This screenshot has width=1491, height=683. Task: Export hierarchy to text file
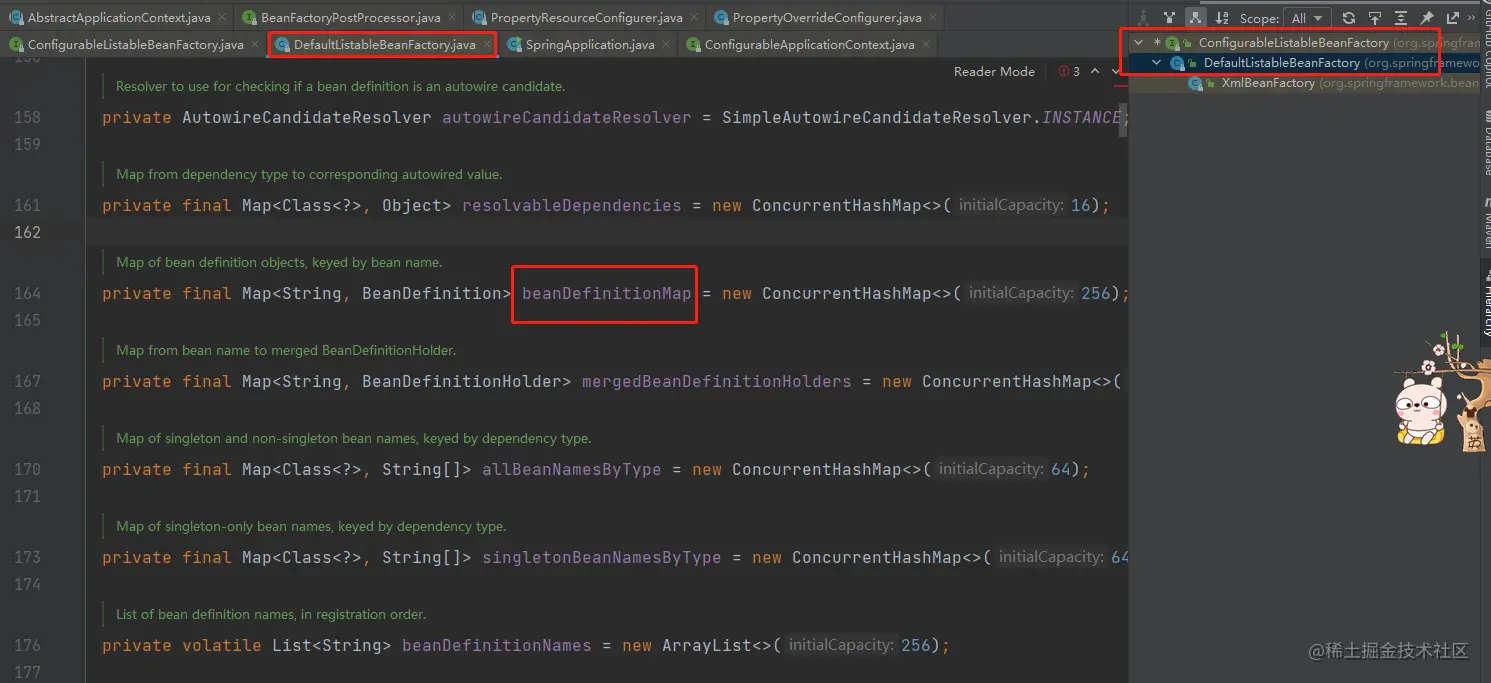coord(1453,18)
